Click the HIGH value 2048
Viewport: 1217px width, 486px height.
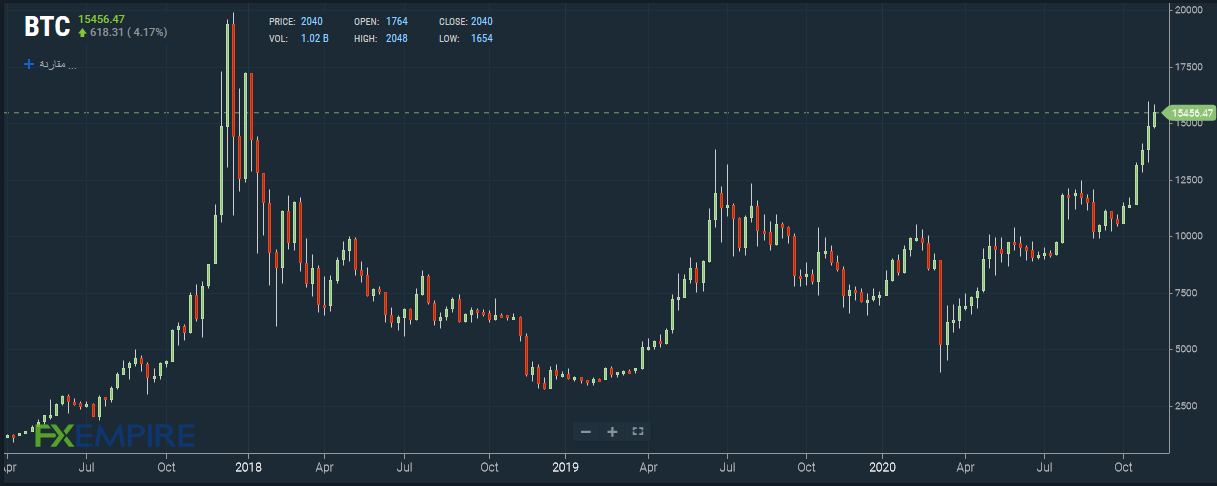click(x=396, y=38)
